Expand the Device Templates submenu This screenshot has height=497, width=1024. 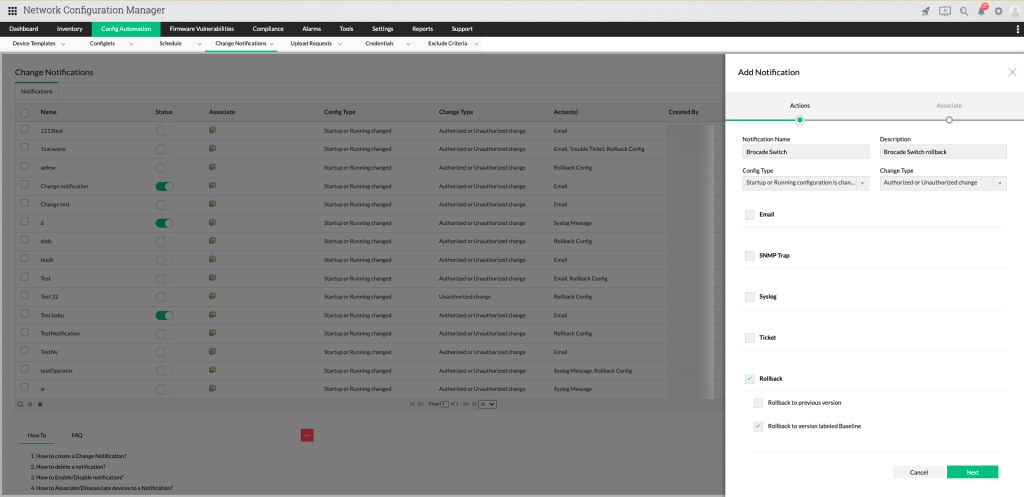pos(39,44)
